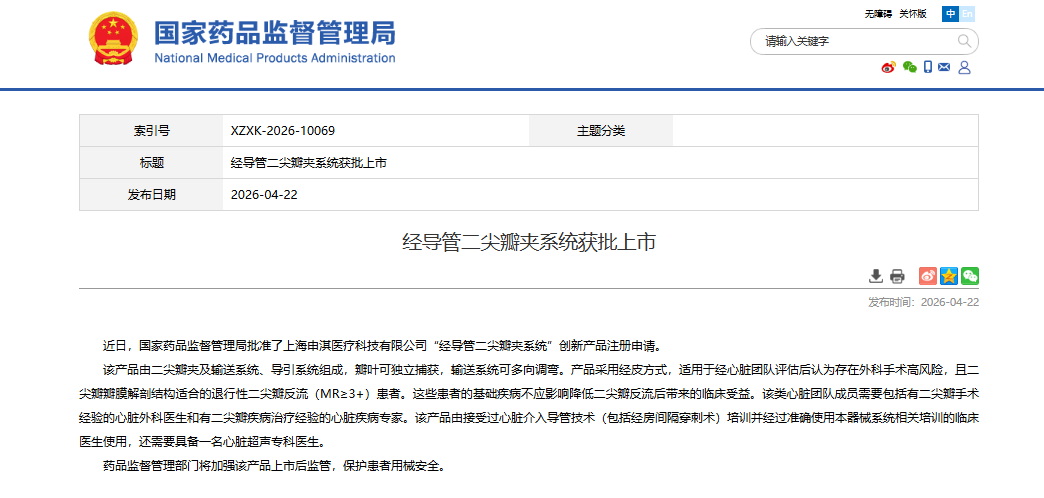Share article to Weibo red icon
This screenshot has width=1044, height=498.
[x=928, y=276]
